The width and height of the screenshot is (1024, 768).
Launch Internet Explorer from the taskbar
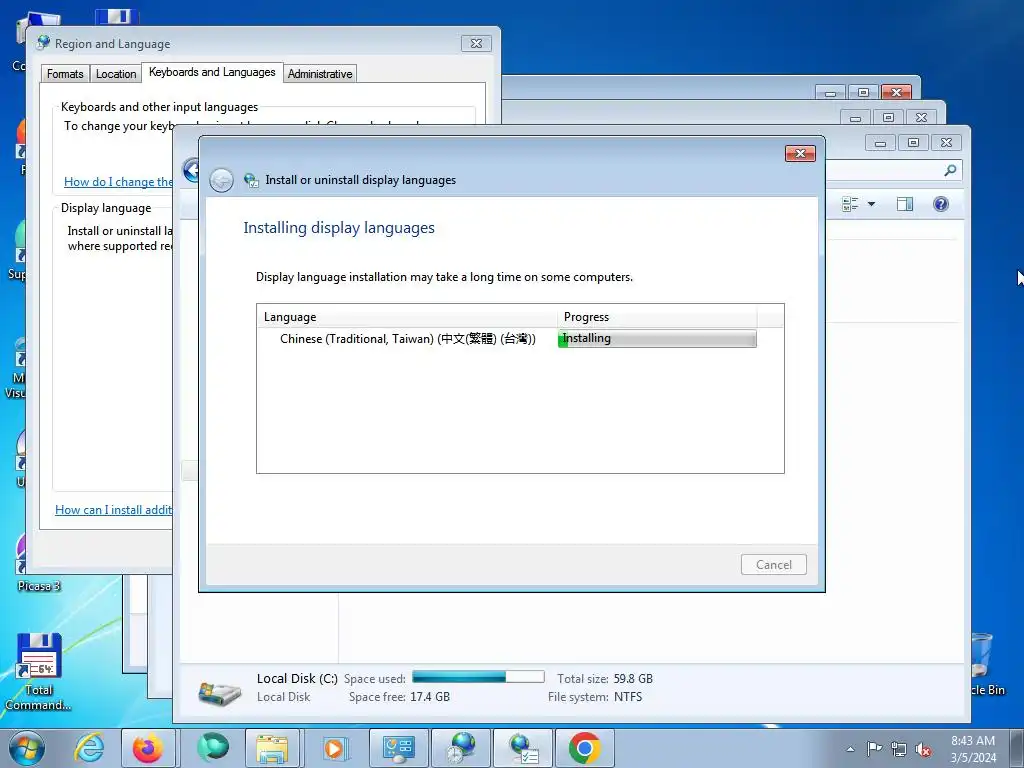(89, 748)
